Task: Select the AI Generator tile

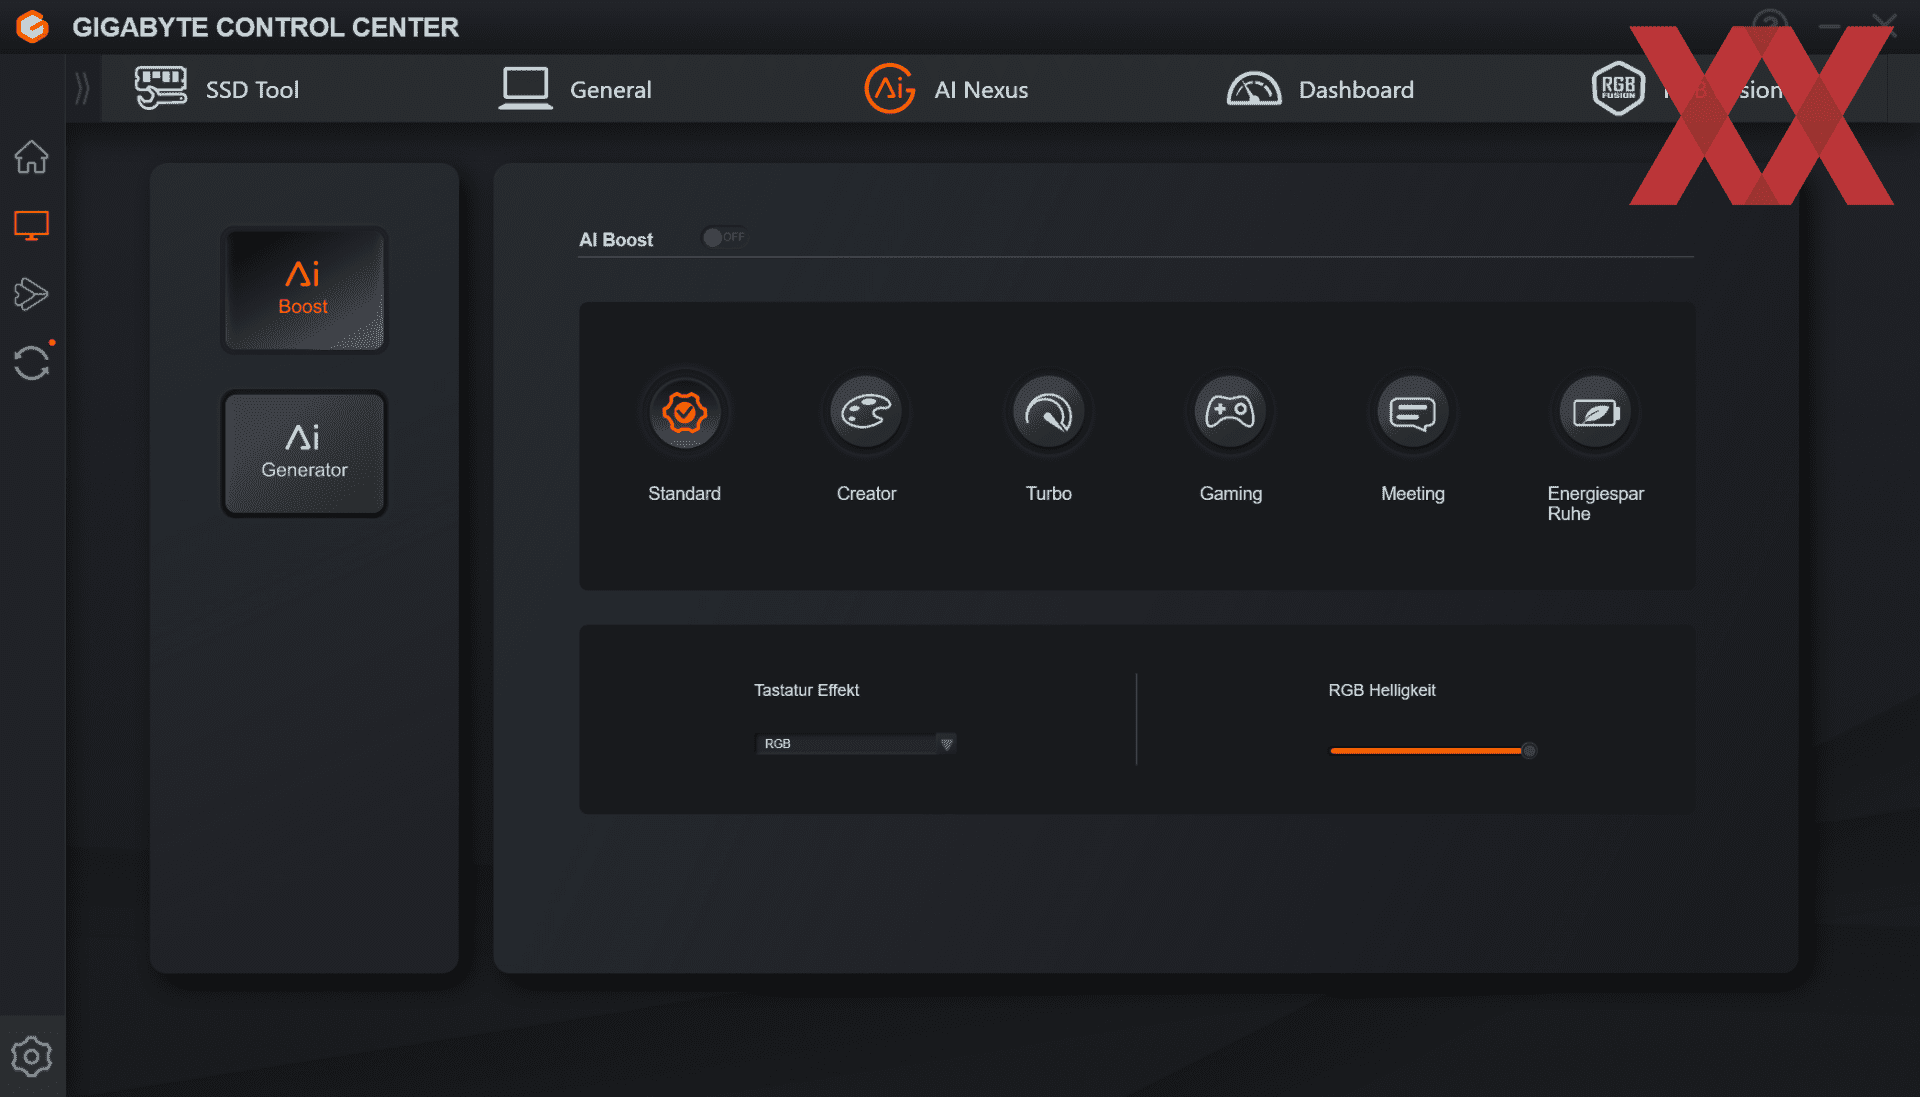Action: click(x=304, y=453)
